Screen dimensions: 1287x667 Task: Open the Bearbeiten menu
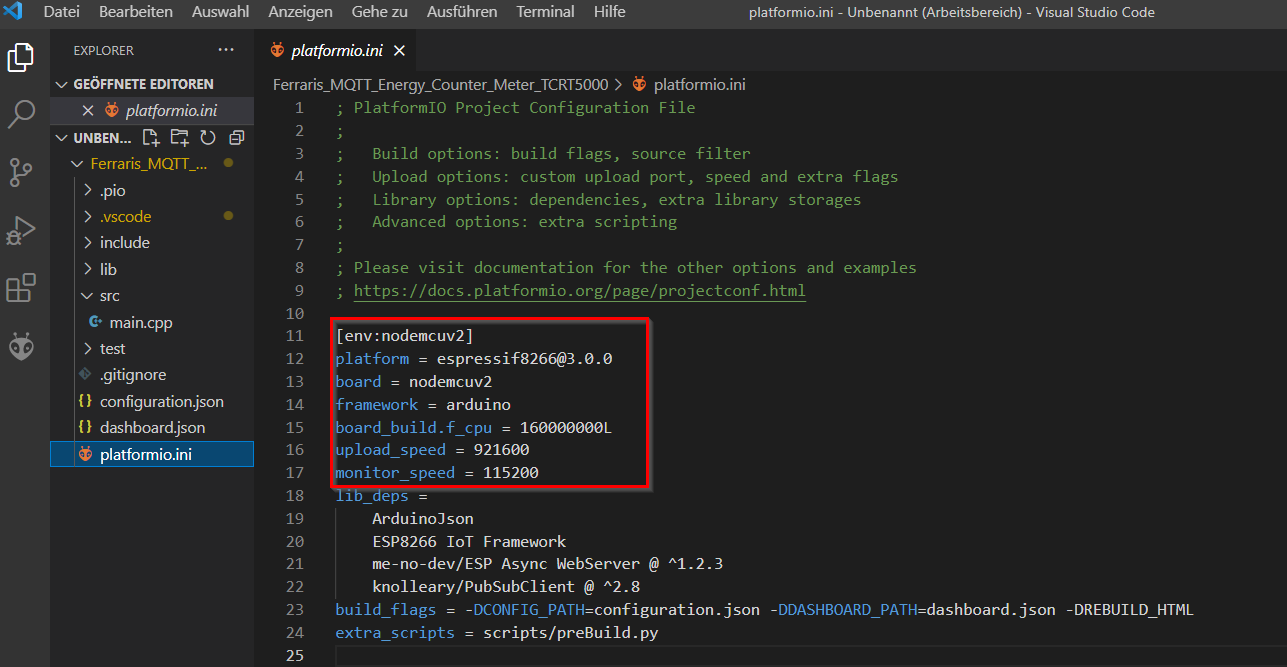(x=136, y=12)
